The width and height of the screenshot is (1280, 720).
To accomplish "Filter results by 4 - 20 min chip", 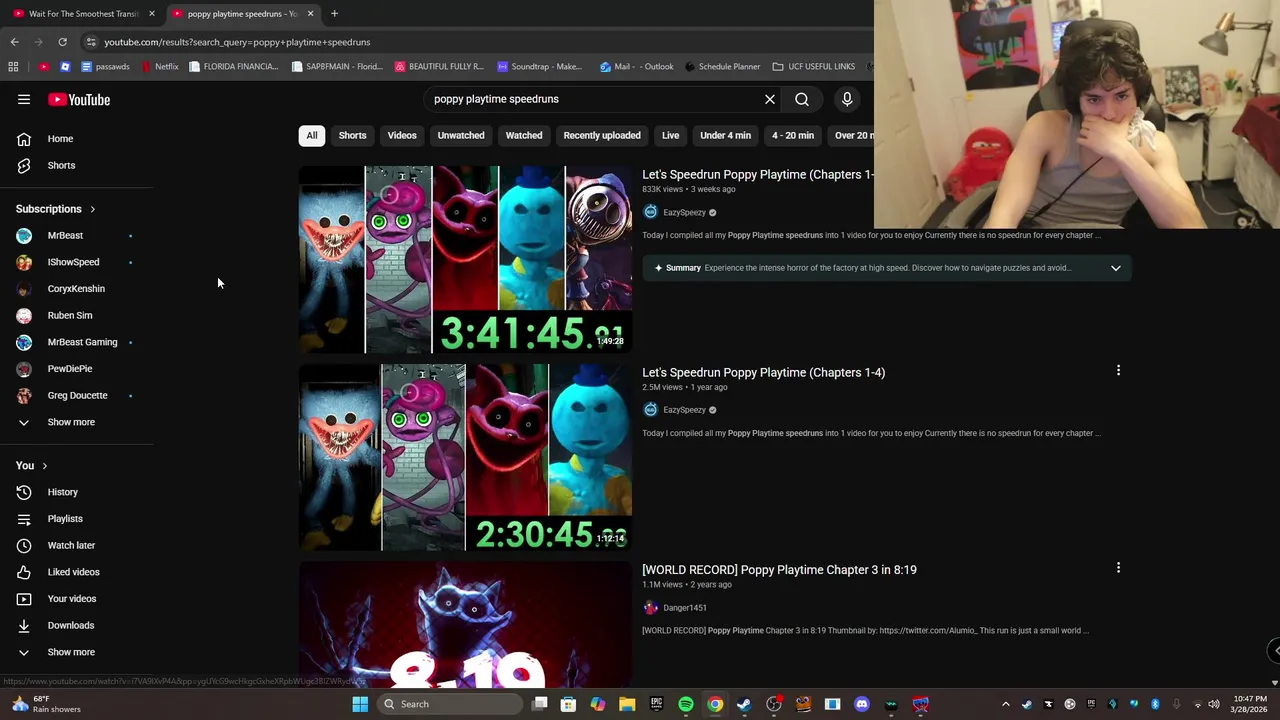I will point(793,135).
